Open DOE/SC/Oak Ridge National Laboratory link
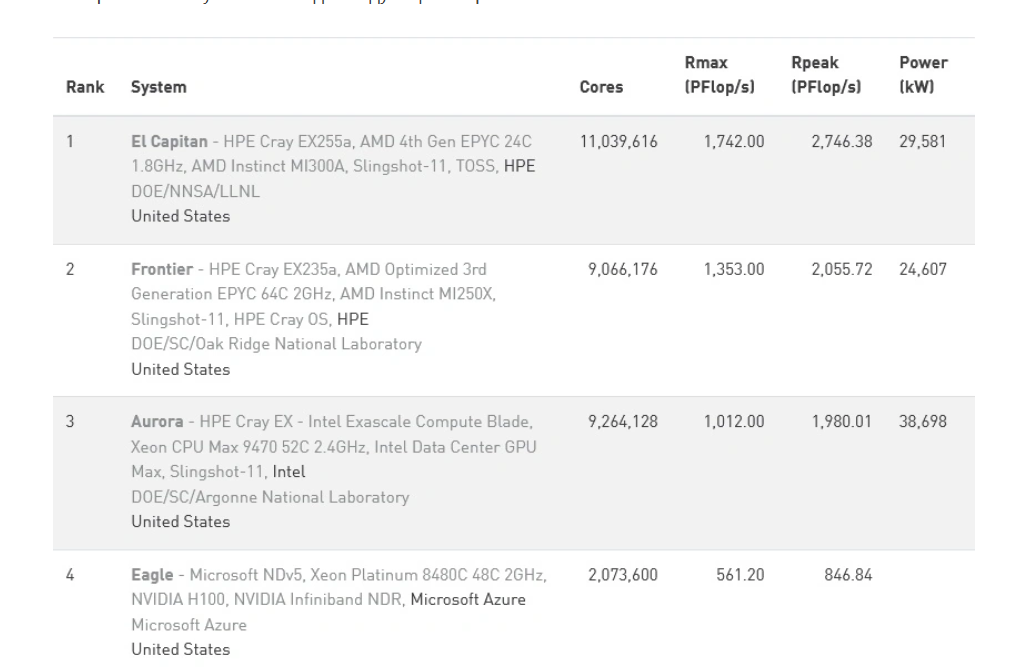The width and height of the screenshot is (1016, 668). 276,344
